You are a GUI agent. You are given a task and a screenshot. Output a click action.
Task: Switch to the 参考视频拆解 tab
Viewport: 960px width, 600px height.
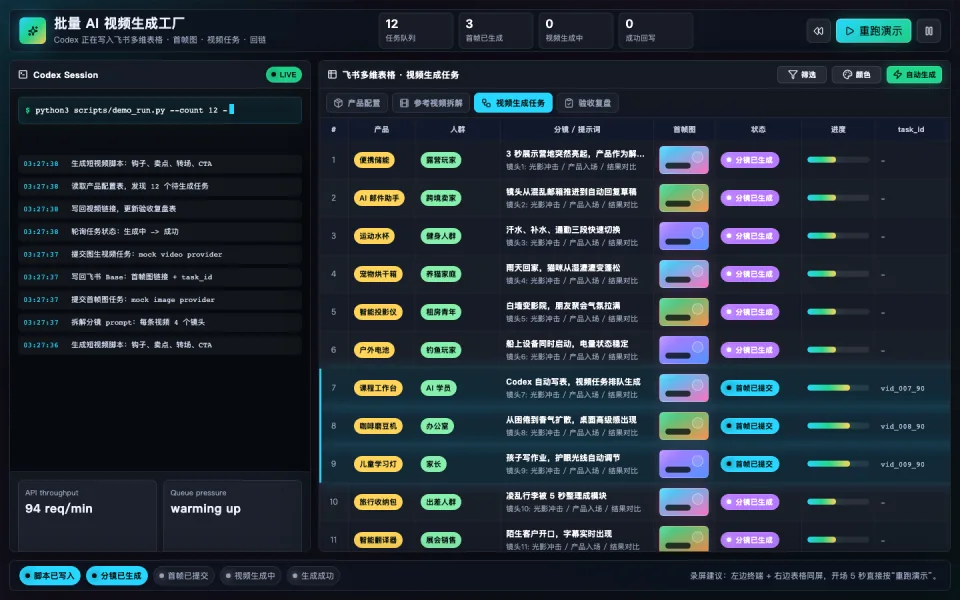click(x=431, y=103)
